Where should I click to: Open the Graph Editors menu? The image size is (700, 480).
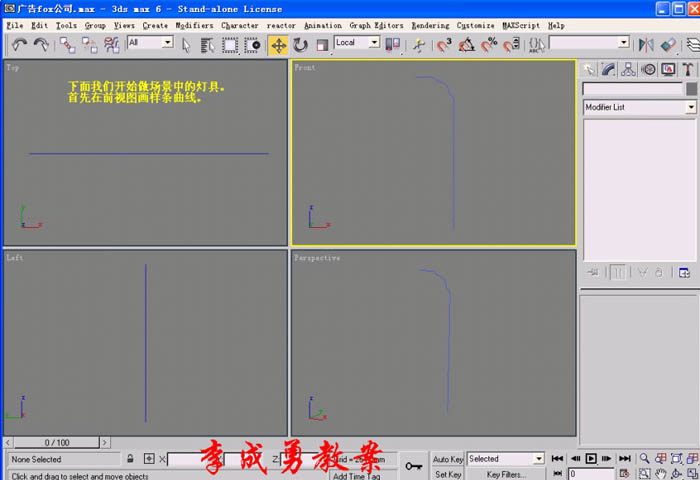point(376,25)
